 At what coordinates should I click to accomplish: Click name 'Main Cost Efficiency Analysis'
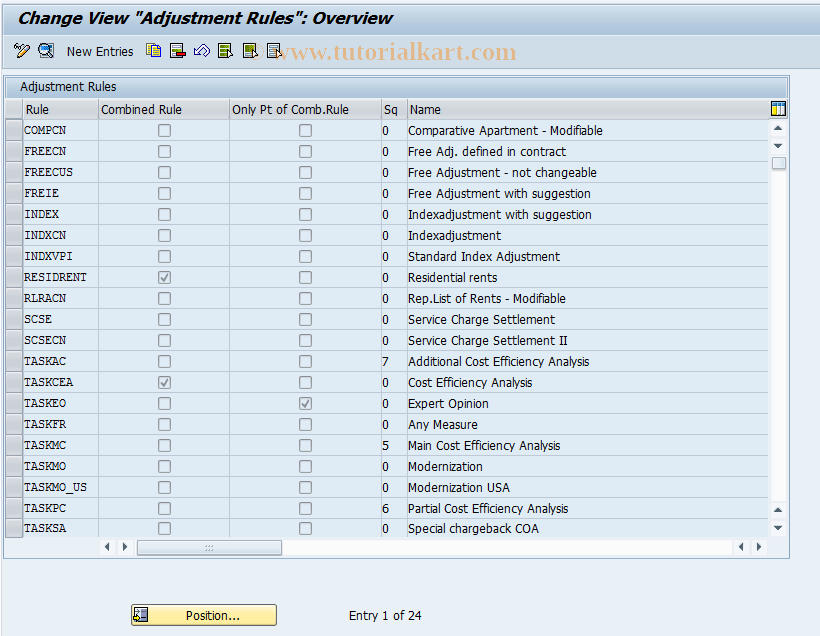point(484,446)
